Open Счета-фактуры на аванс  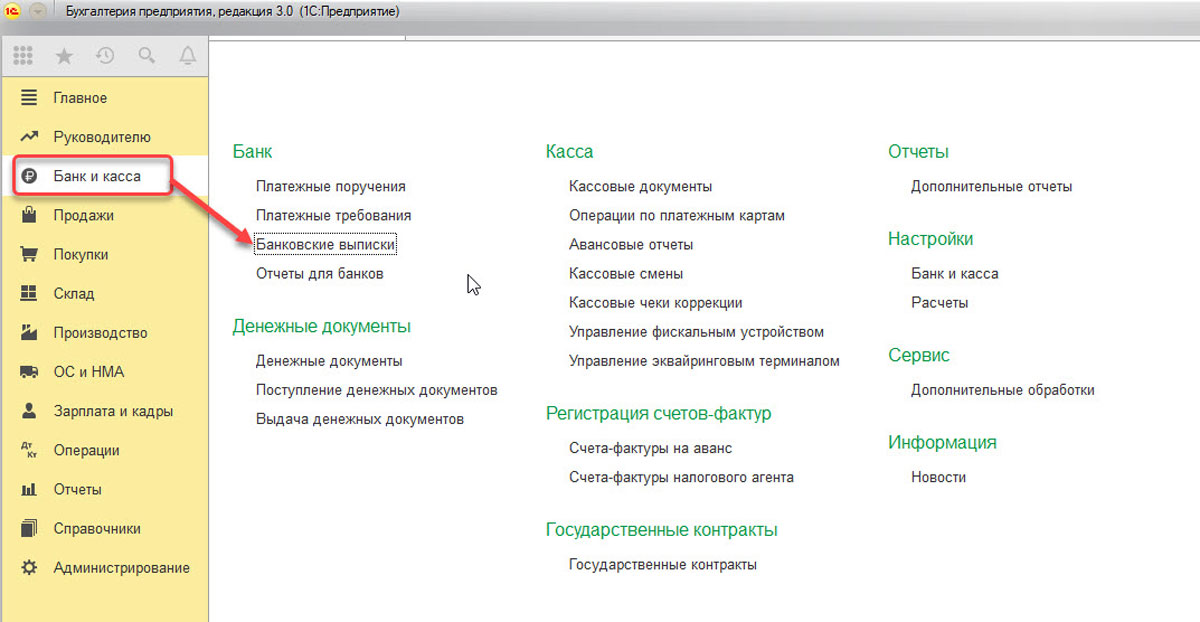click(x=650, y=448)
